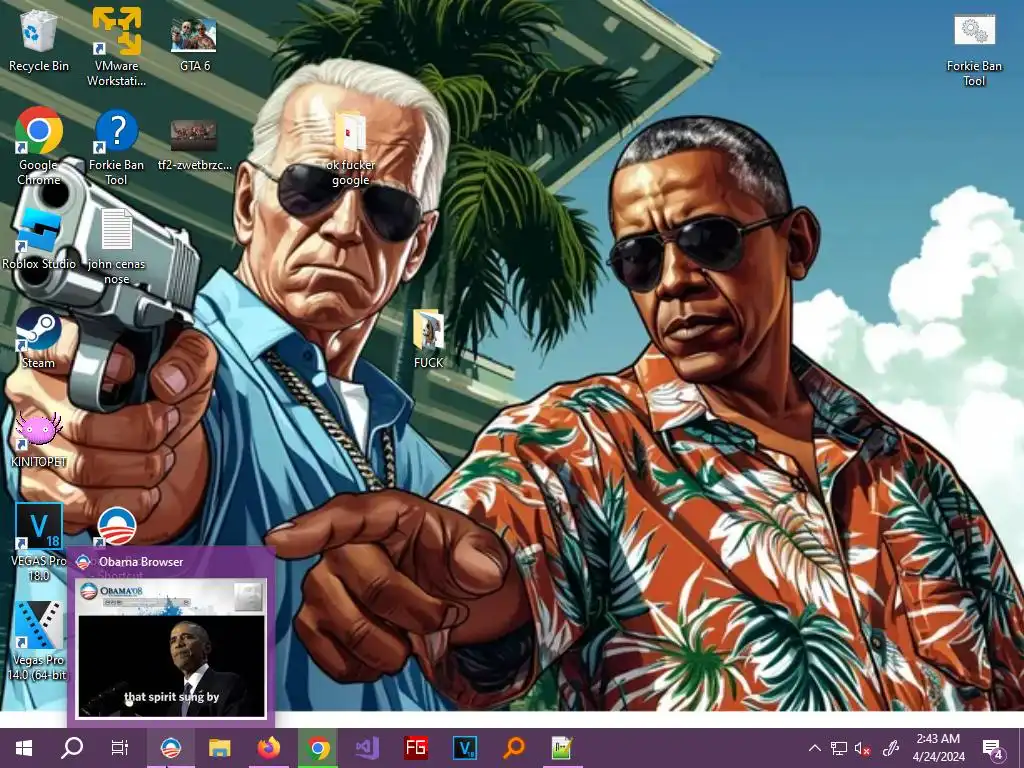Screen dimensions: 1024x768
Task: Switch to Chrome on the taskbar
Action: 318,748
